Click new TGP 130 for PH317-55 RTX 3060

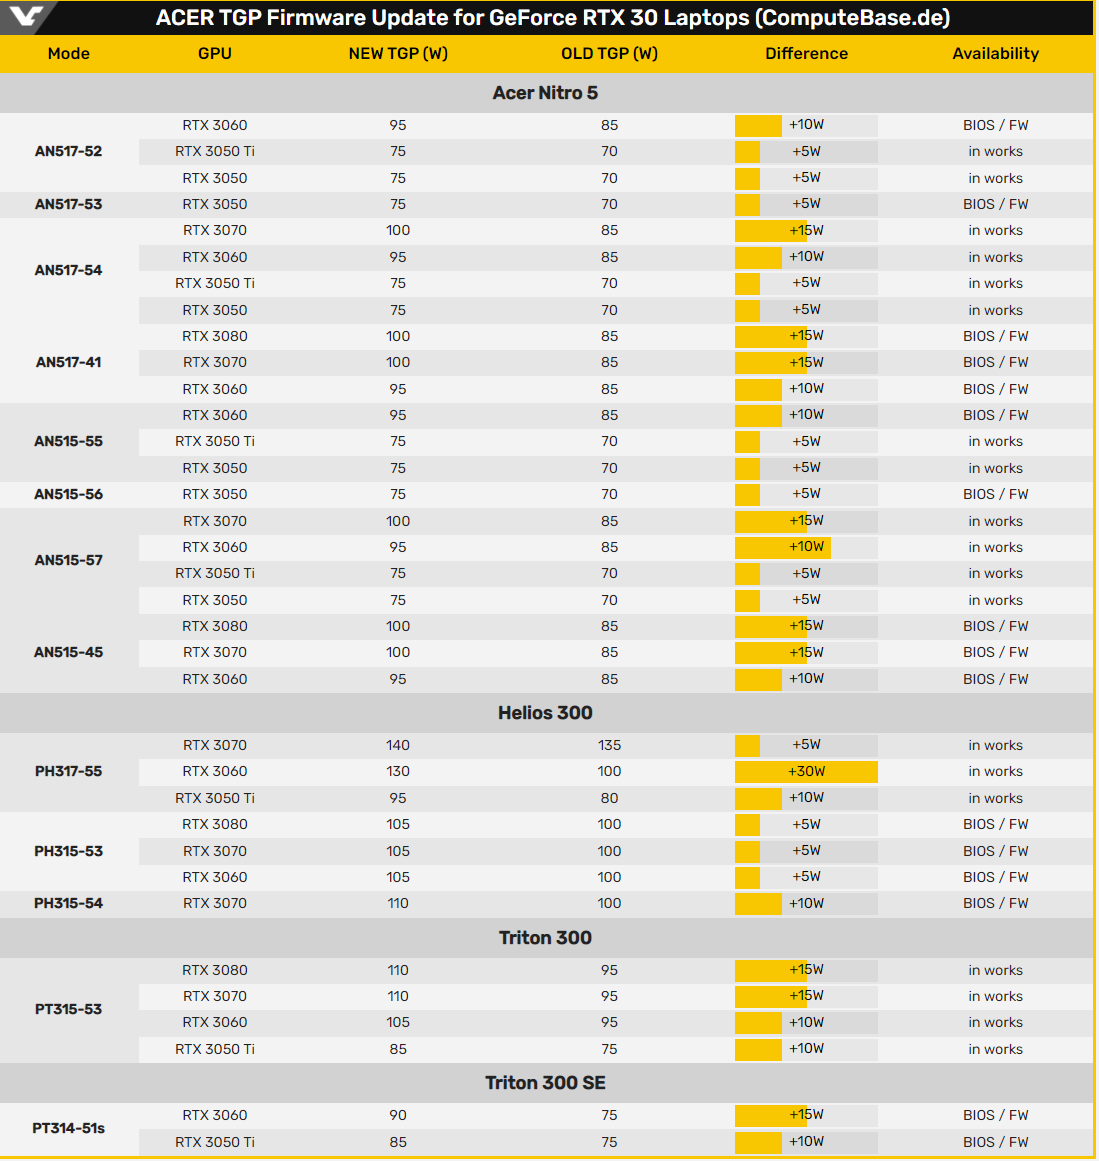[x=398, y=772]
